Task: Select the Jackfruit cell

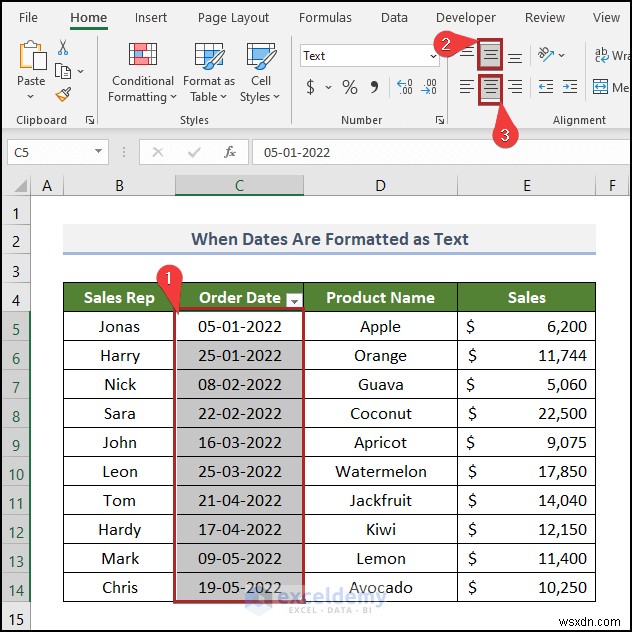Action: 380,501
